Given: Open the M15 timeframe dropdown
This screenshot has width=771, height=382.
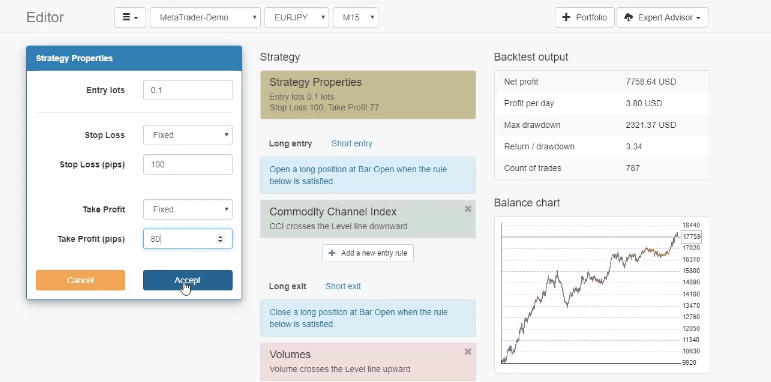Looking at the screenshot, I should pos(356,17).
